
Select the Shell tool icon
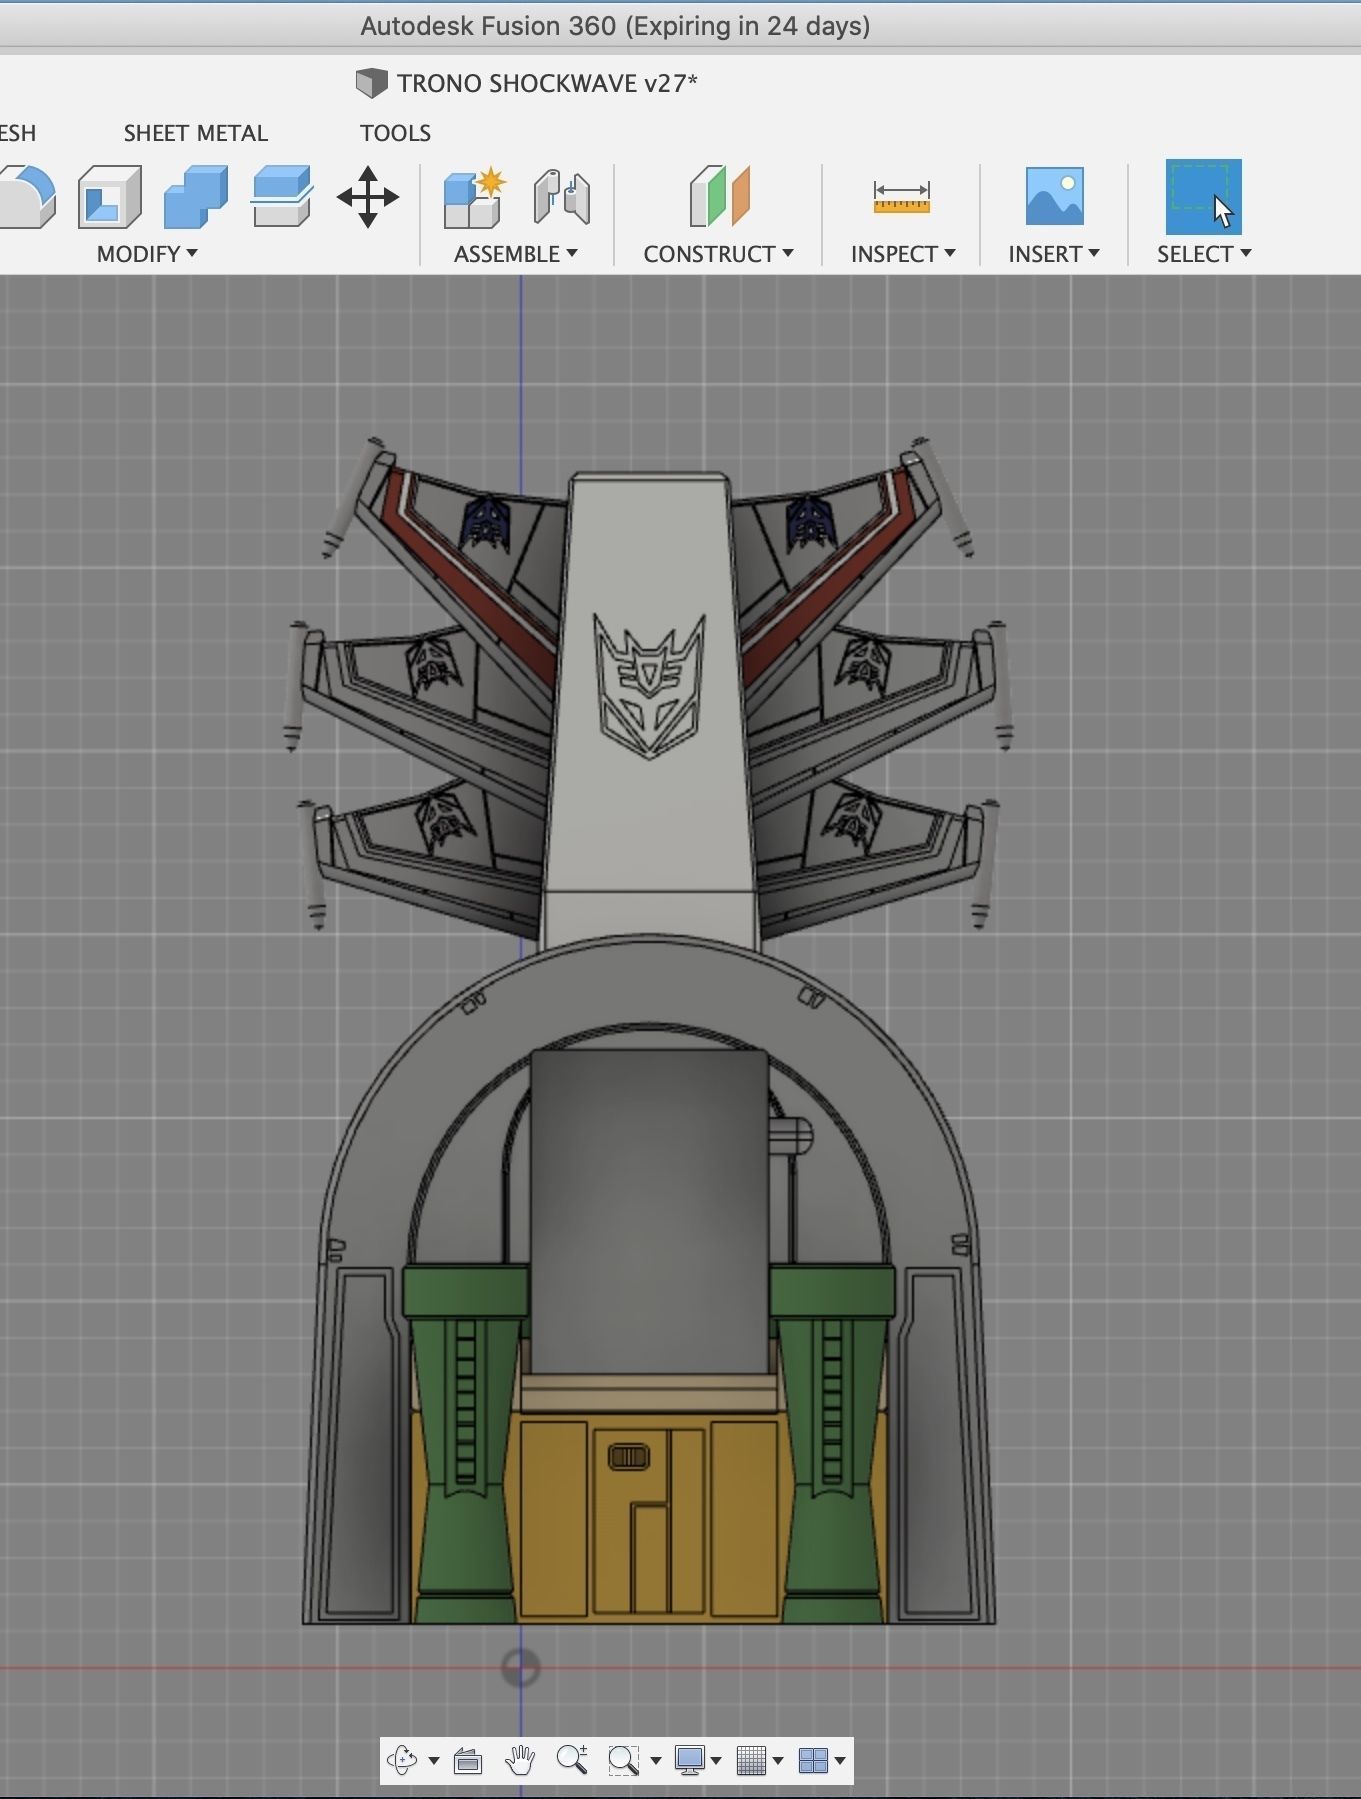[x=110, y=197]
